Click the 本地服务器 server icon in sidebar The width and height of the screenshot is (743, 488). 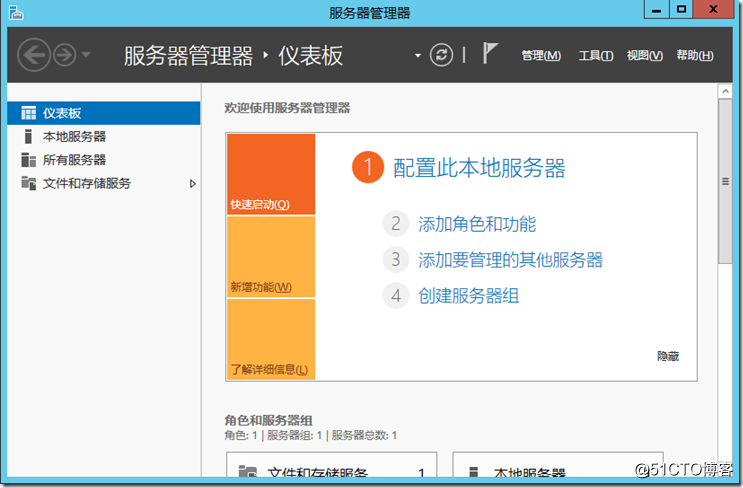28,136
